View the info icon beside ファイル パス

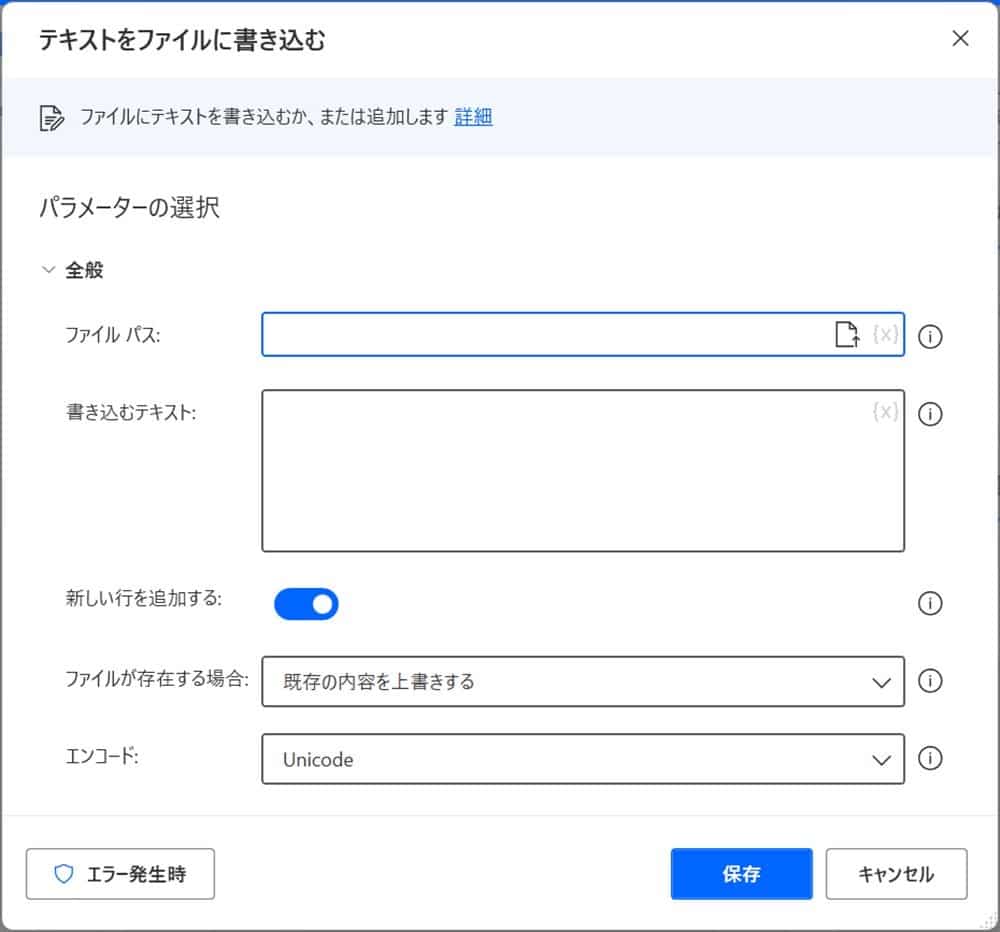[930, 337]
